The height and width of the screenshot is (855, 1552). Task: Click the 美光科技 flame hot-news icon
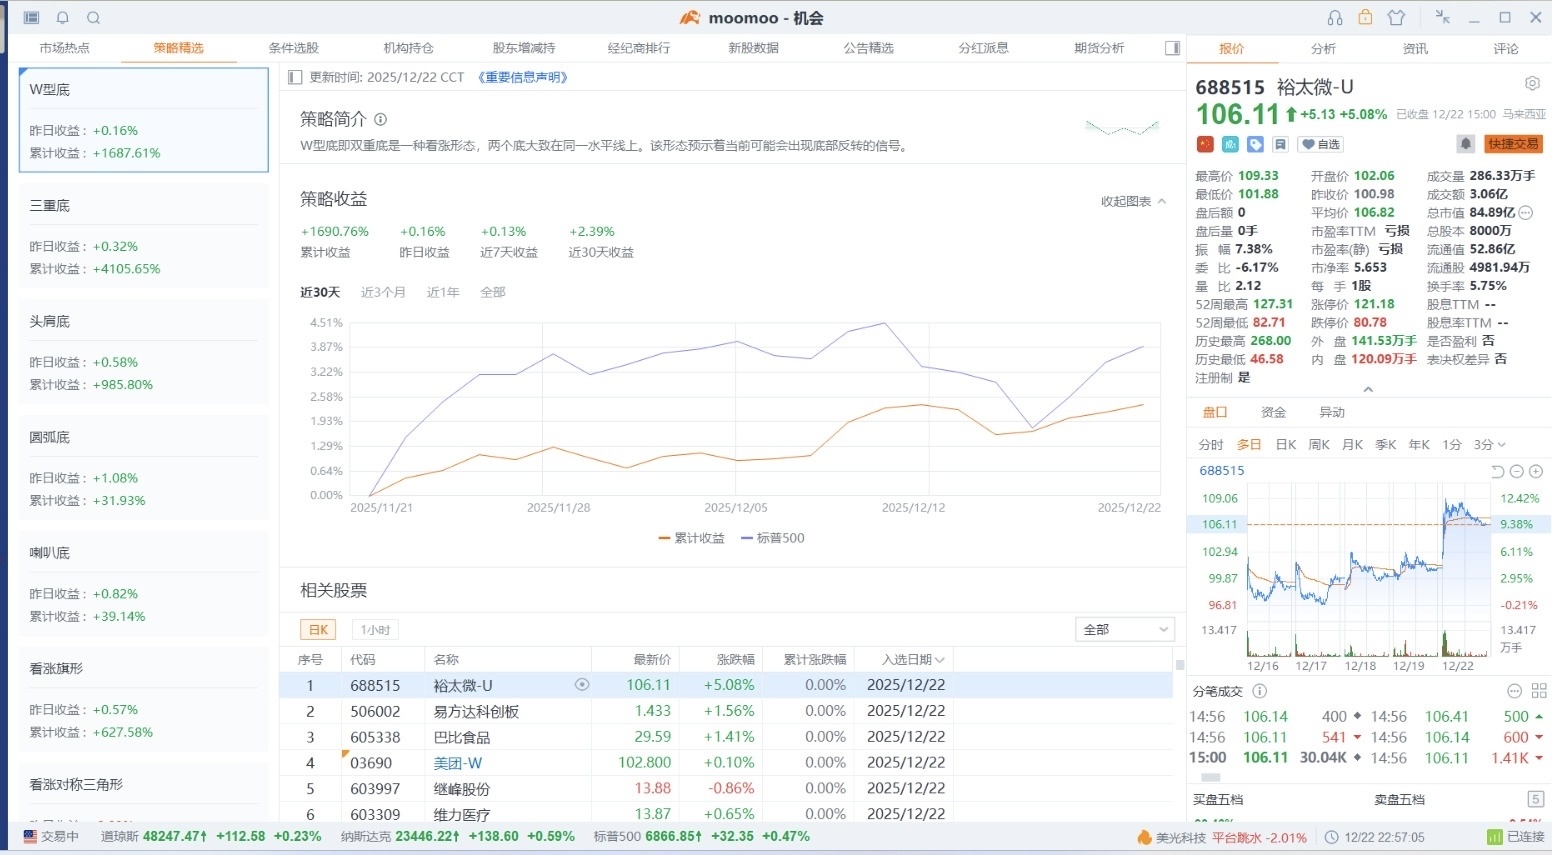click(x=1145, y=837)
